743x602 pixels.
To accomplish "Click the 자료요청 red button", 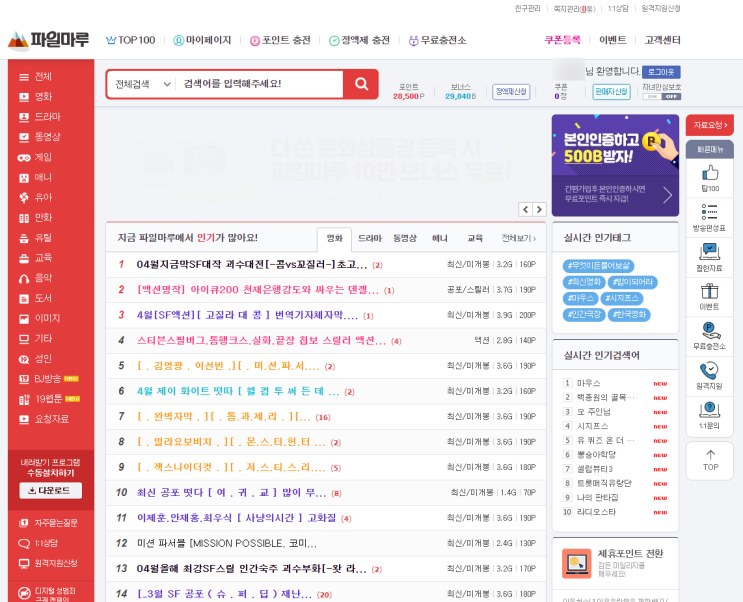I will pyautogui.click(x=710, y=125).
